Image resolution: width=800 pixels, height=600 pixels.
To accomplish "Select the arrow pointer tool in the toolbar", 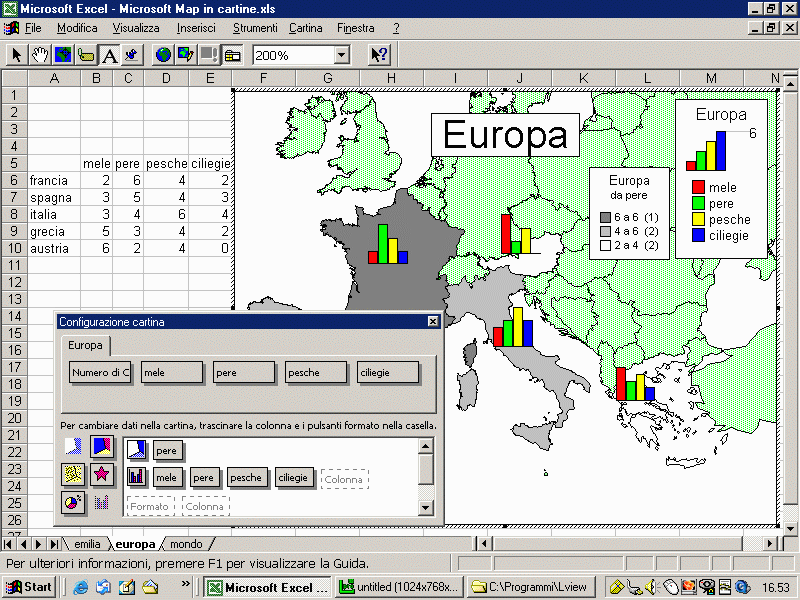I will pyautogui.click(x=17, y=54).
